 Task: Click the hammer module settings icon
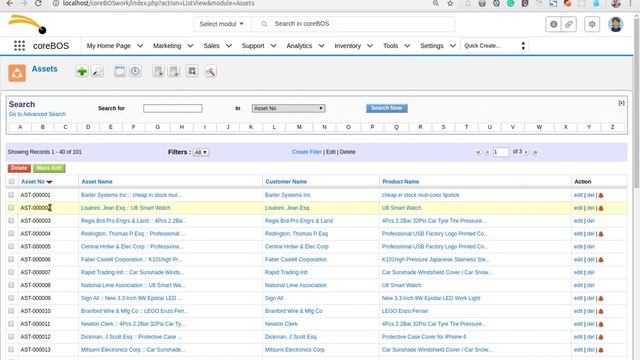(x=211, y=72)
